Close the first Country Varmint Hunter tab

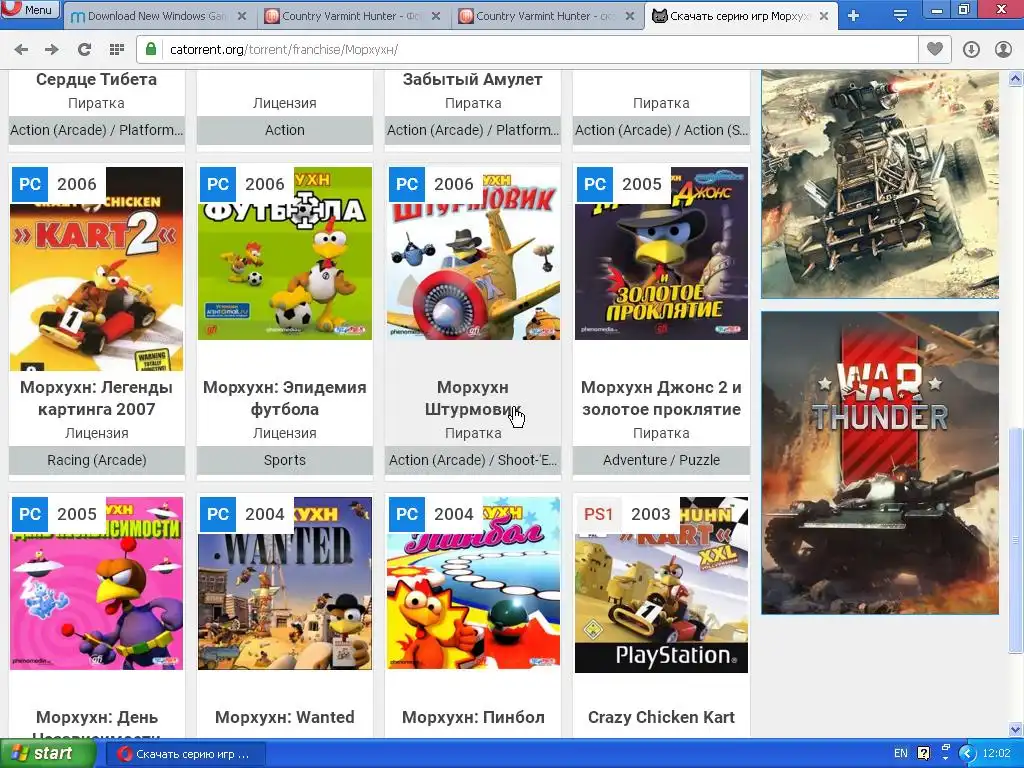pos(436,16)
